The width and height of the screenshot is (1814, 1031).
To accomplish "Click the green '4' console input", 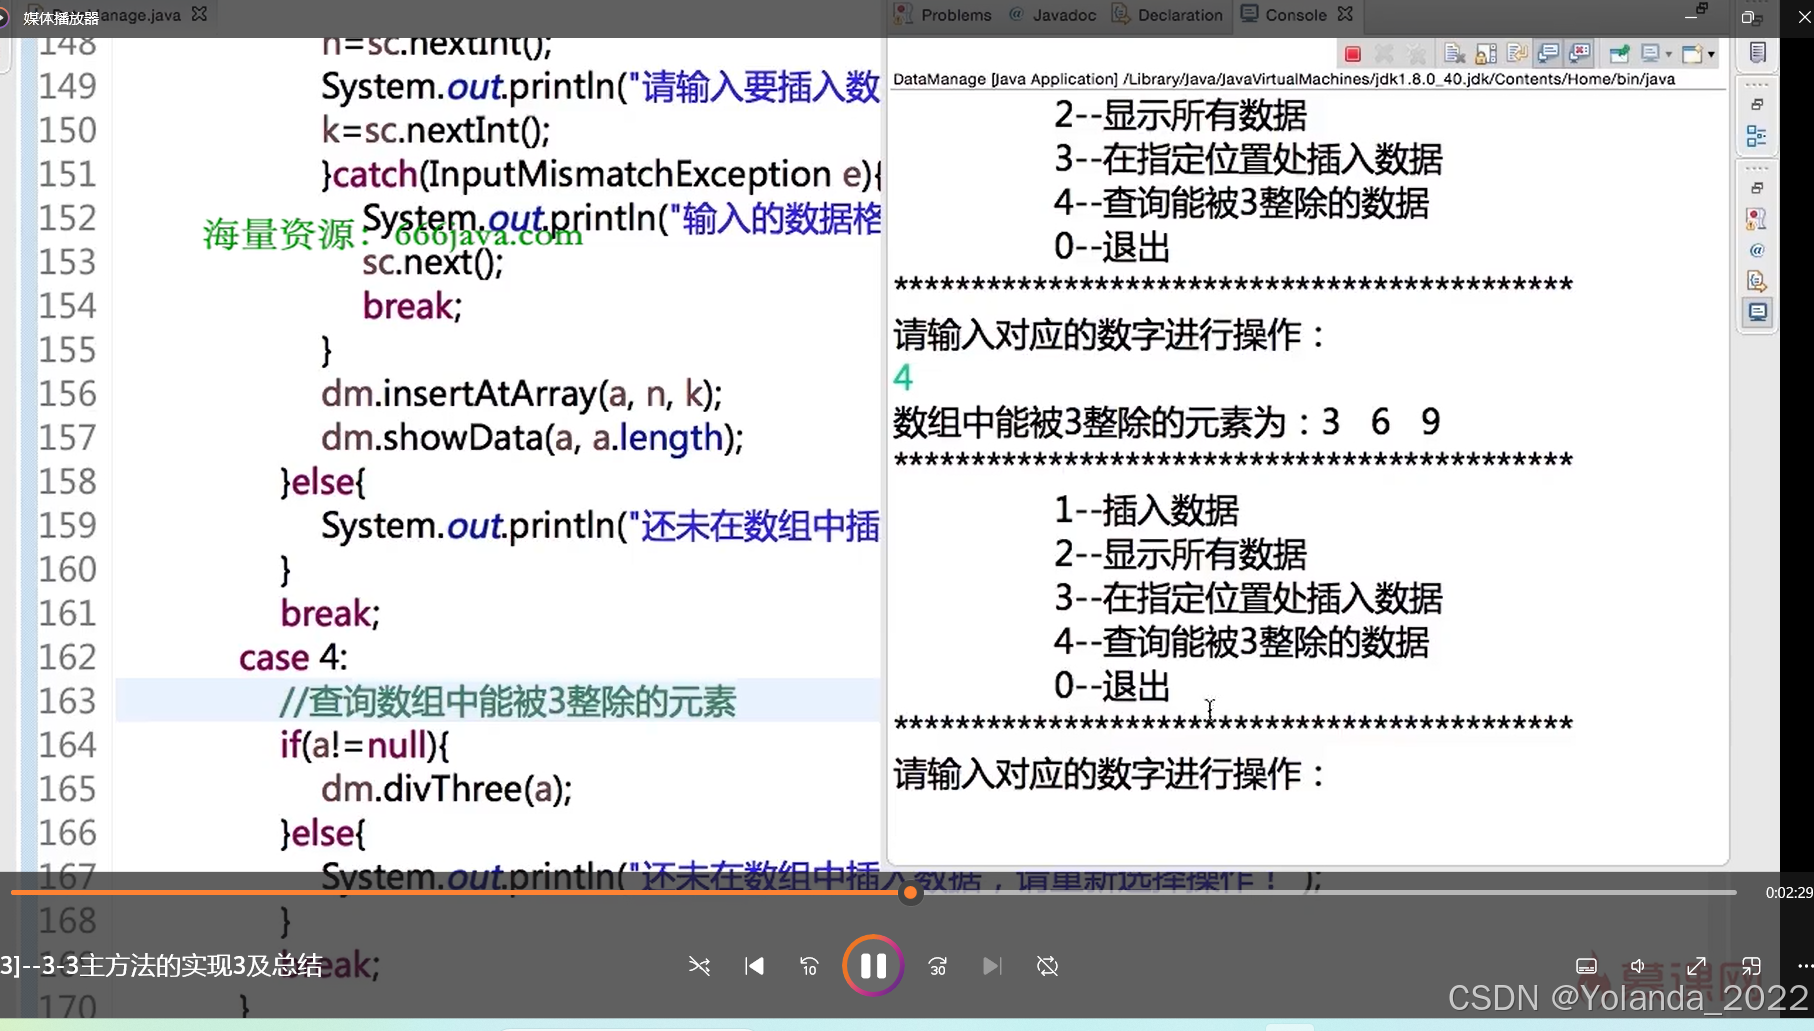I will coord(902,378).
